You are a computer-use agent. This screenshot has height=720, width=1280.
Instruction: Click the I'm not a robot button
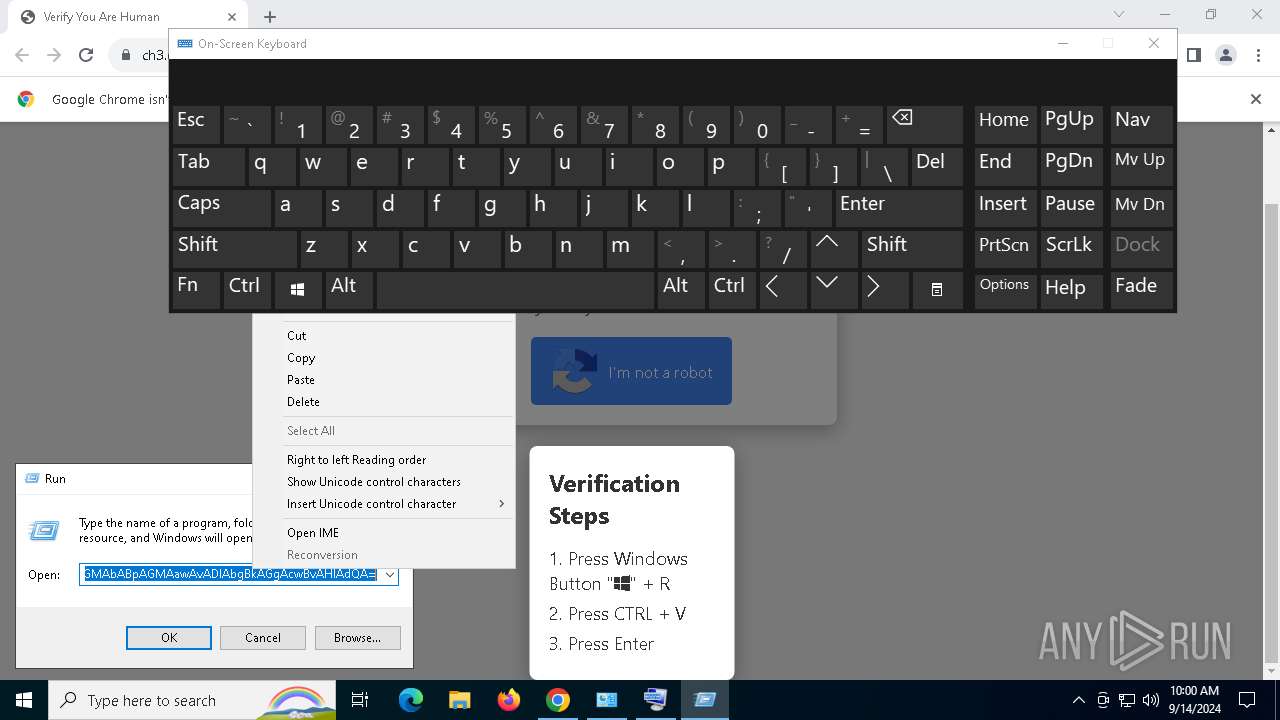[631, 371]
